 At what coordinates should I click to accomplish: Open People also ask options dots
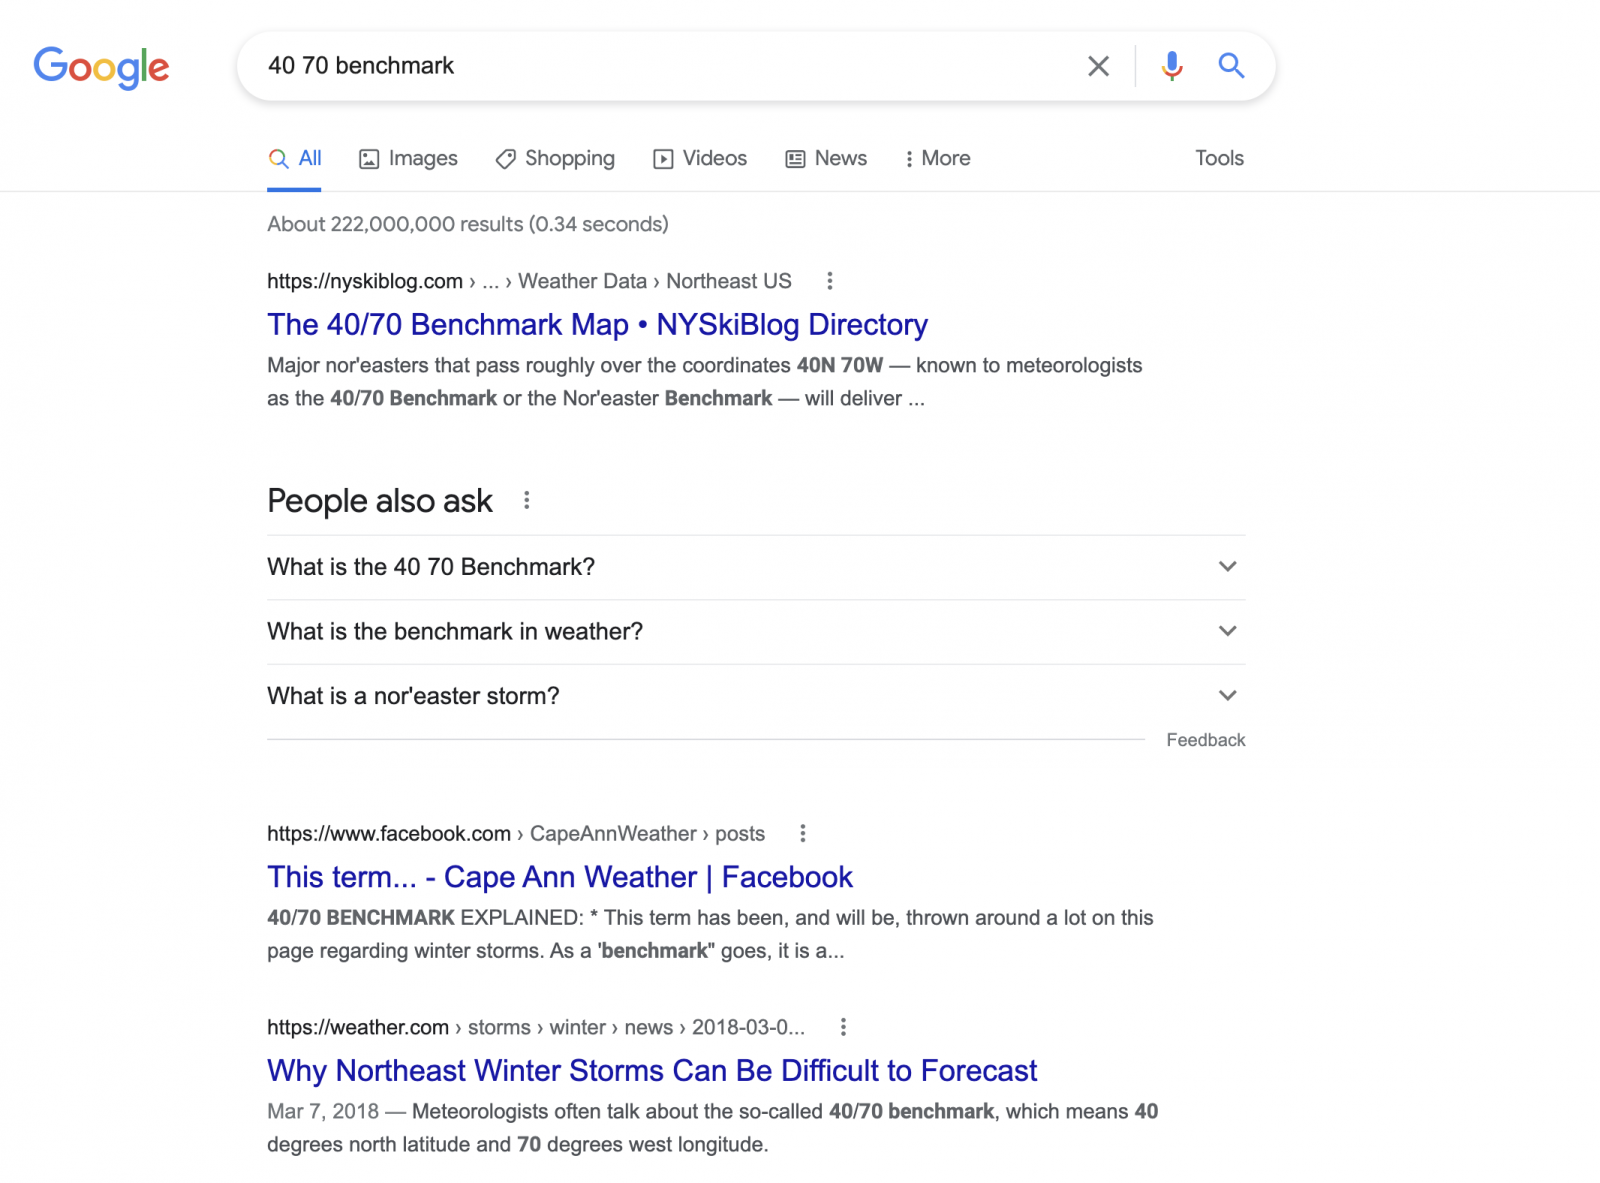coord(527,500)
